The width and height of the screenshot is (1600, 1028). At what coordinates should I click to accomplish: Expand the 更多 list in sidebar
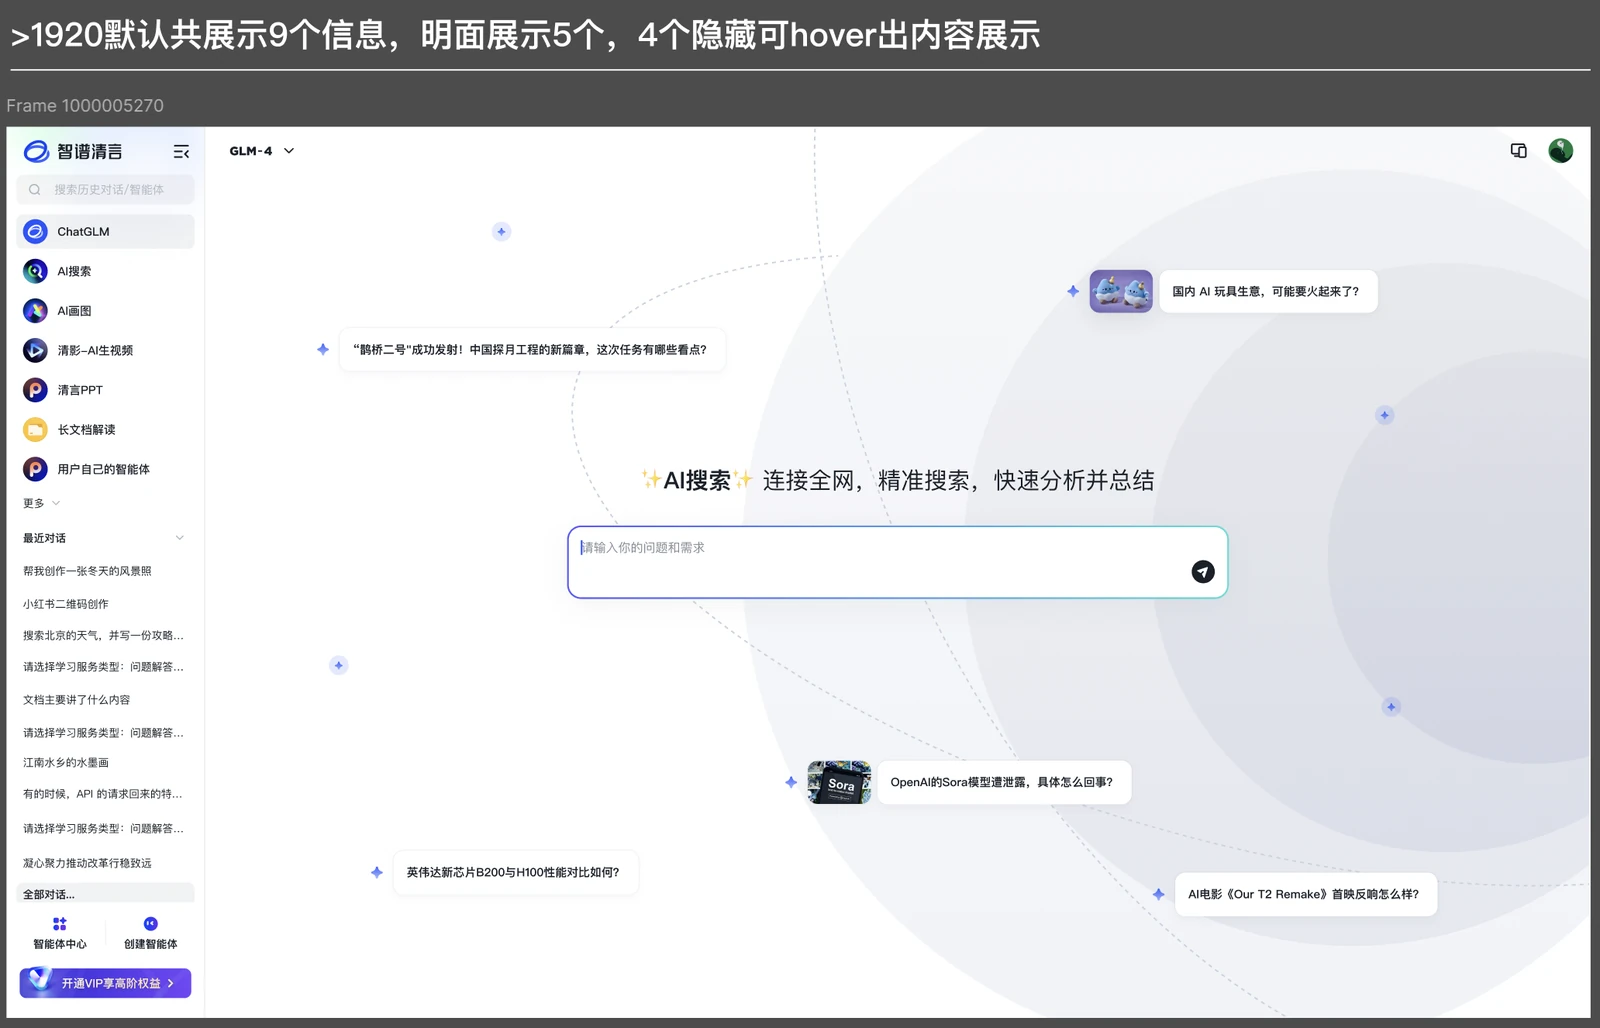point(42,503)
